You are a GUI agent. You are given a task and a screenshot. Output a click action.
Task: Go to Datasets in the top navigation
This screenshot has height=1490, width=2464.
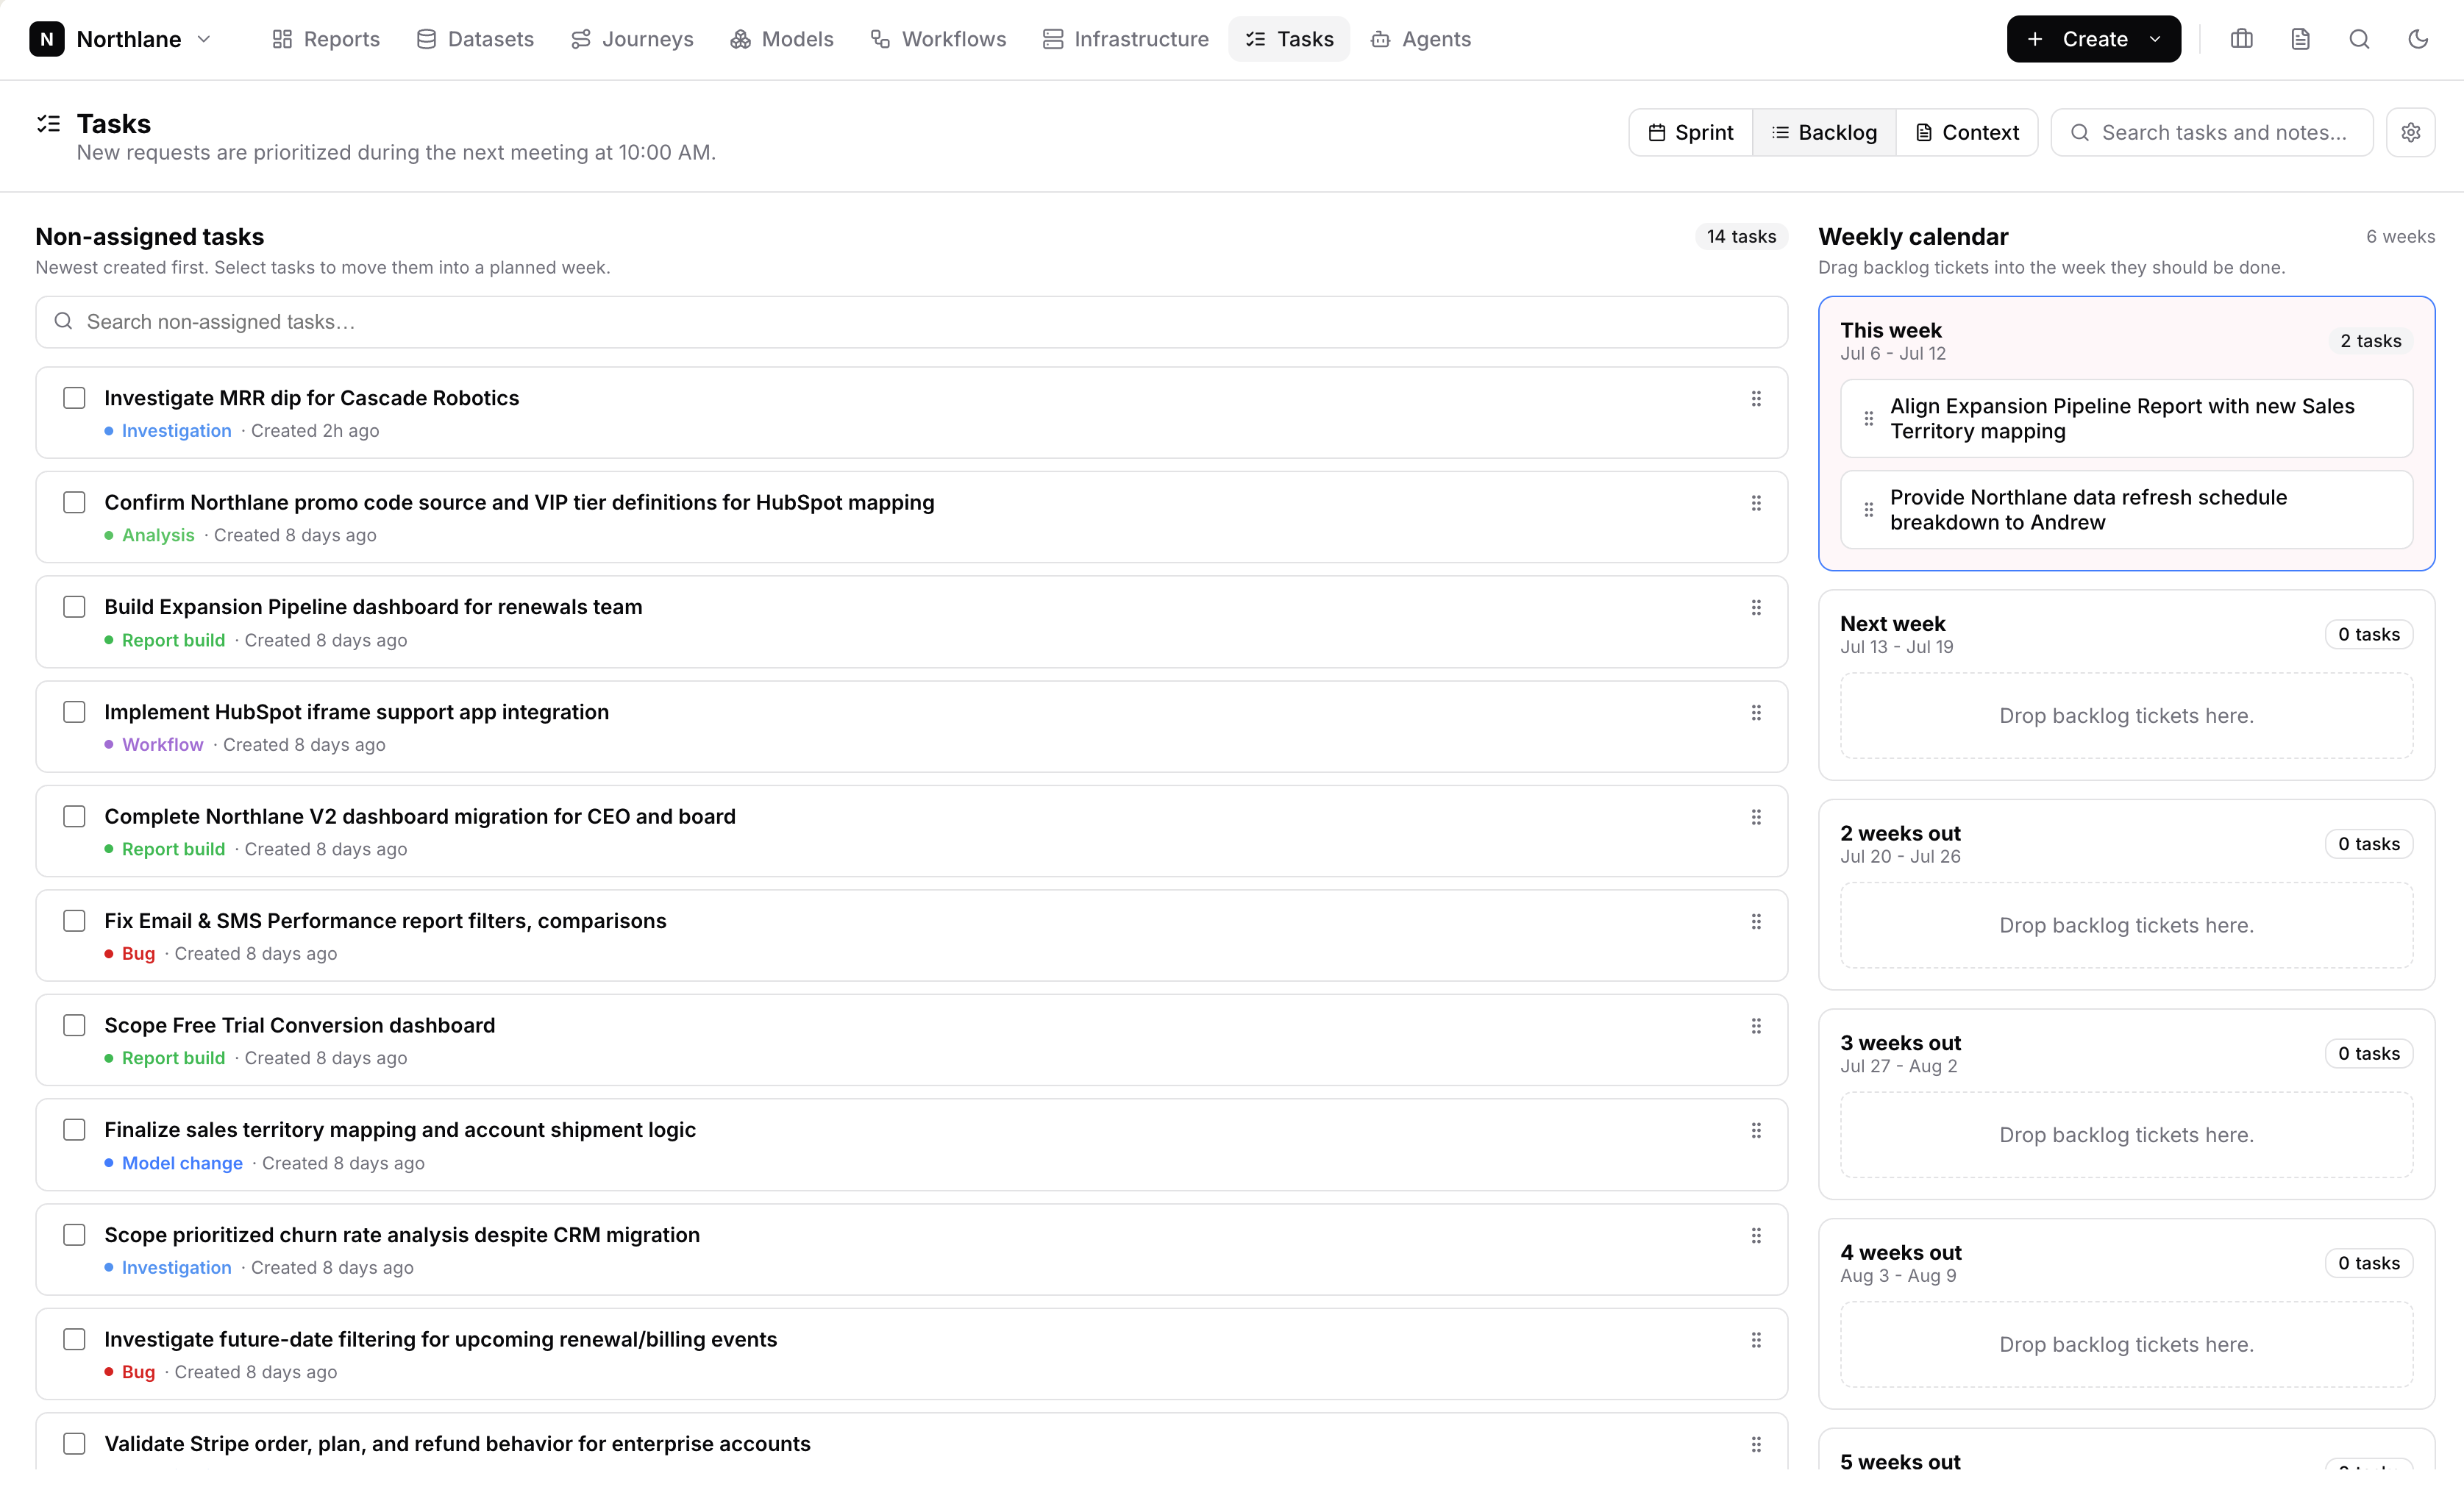(x=475, y=39)
